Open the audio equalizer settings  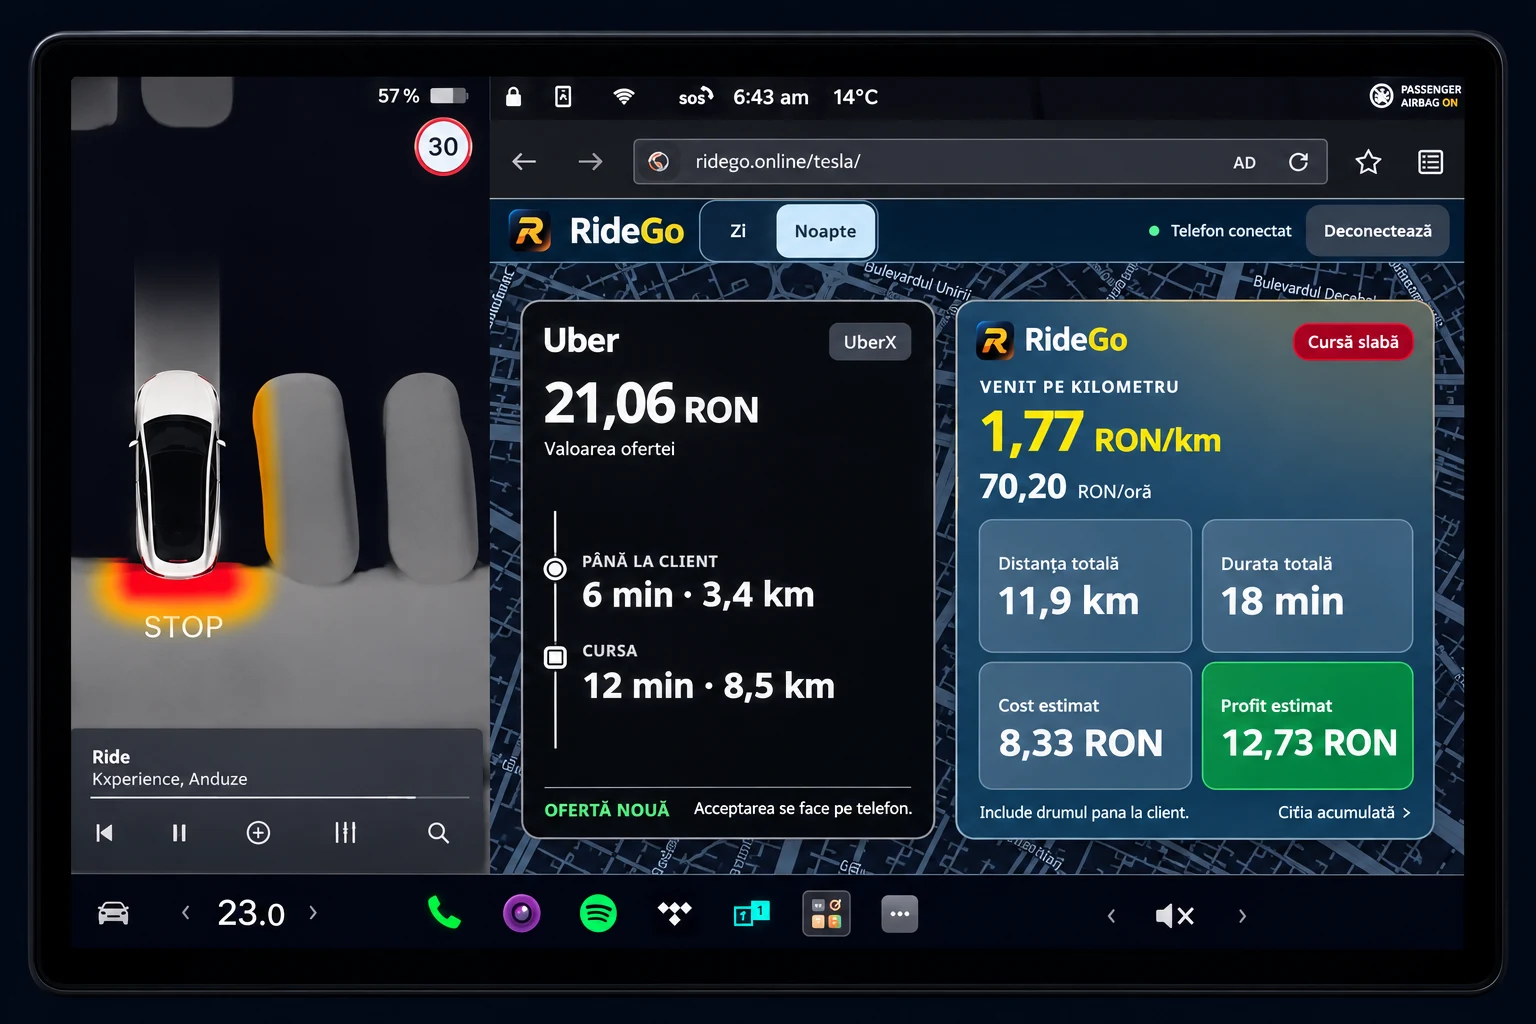point(345,833)
